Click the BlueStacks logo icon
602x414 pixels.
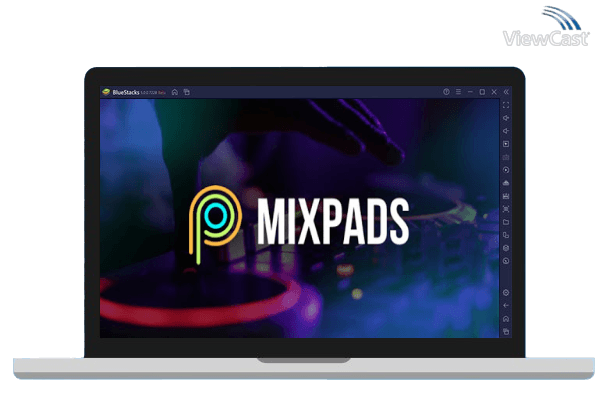pyautogui.click(x=106, y=92)
